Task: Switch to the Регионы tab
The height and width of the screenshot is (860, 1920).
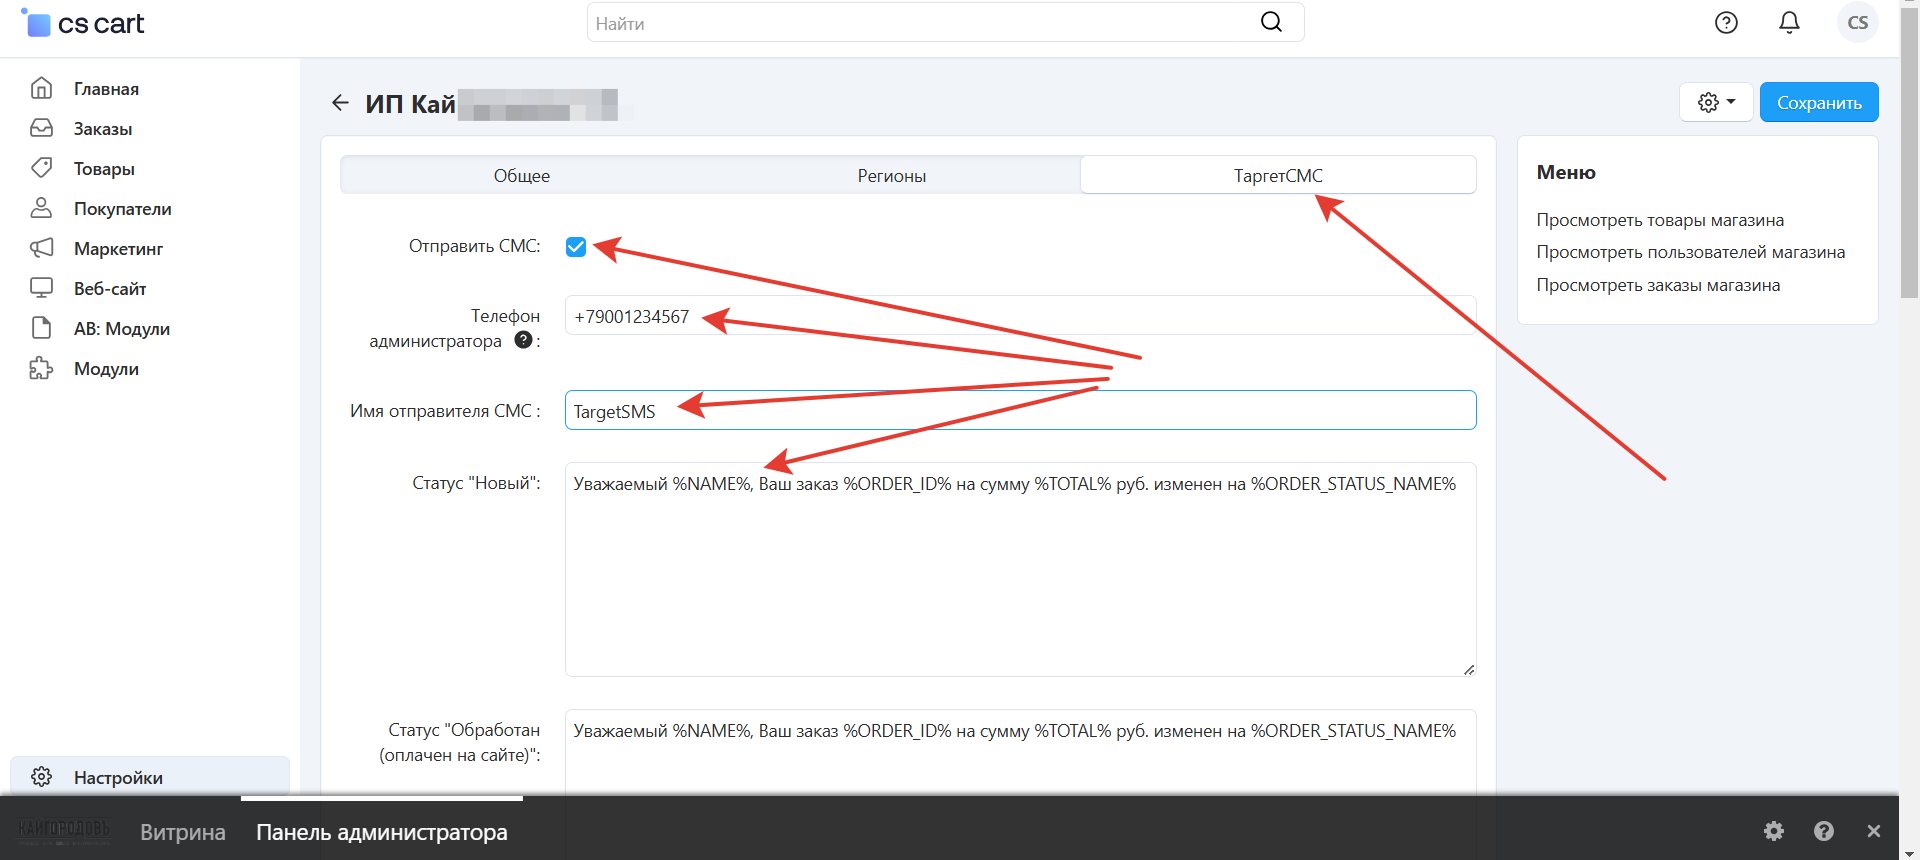Action: 891,175
